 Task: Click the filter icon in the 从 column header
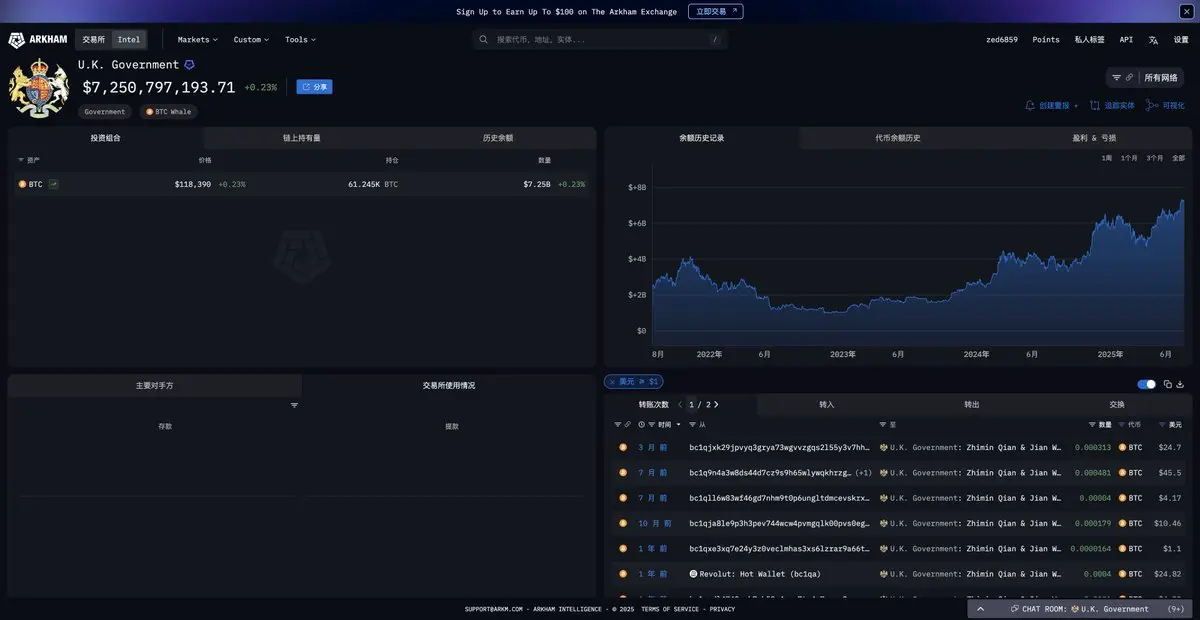pos(691,425)
